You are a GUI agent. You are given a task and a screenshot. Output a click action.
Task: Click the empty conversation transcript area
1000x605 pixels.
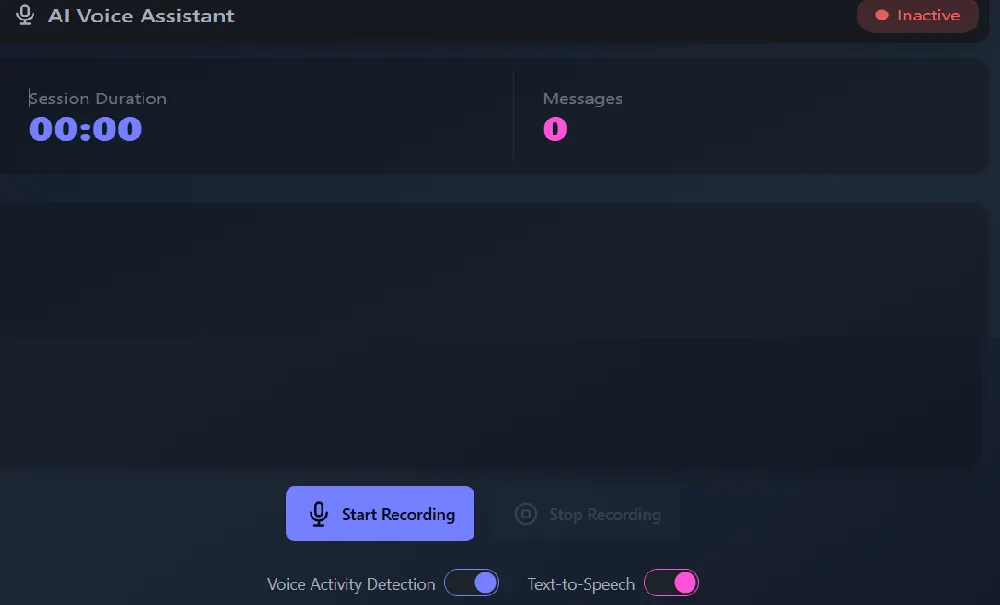(490, 335)
